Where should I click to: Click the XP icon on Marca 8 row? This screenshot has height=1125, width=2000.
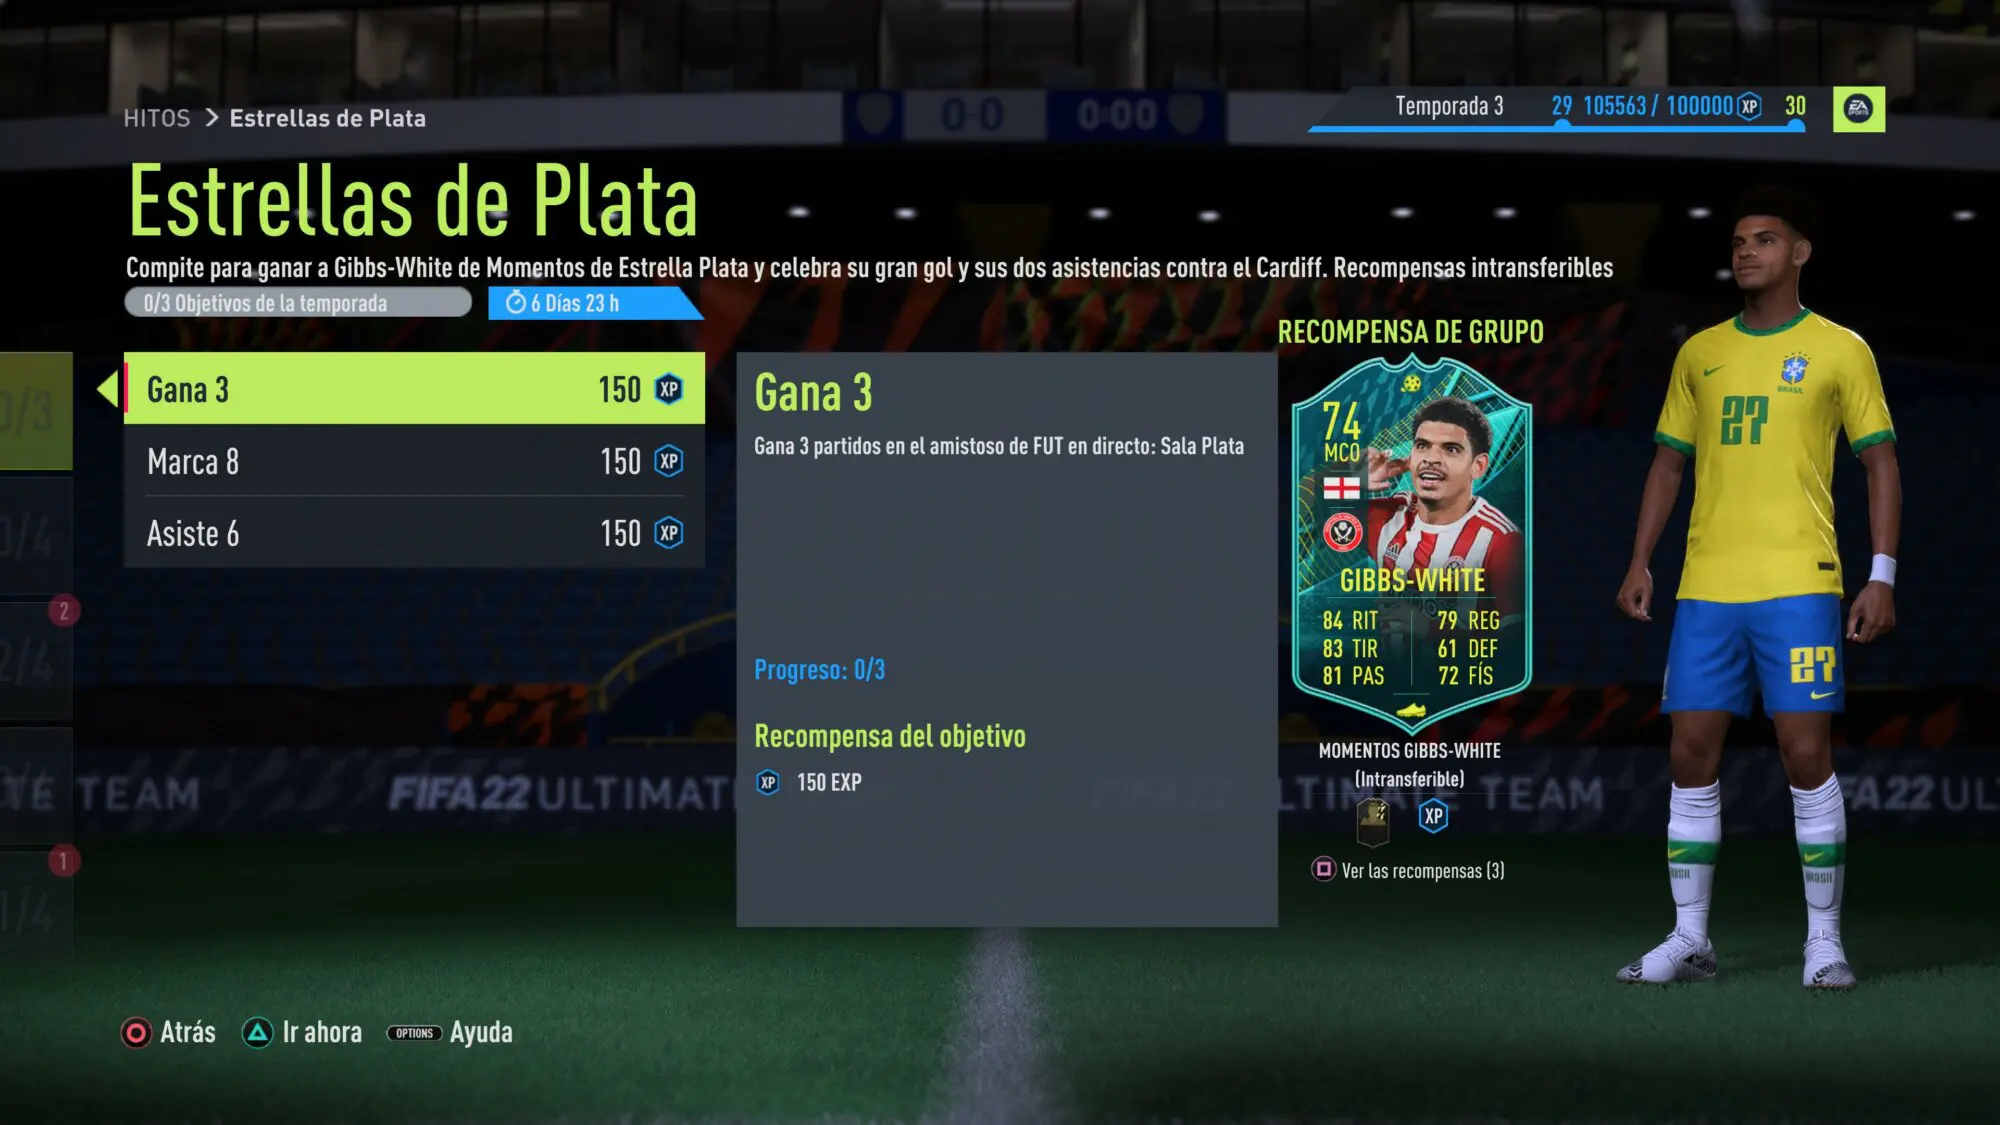[x=669, y=461]
